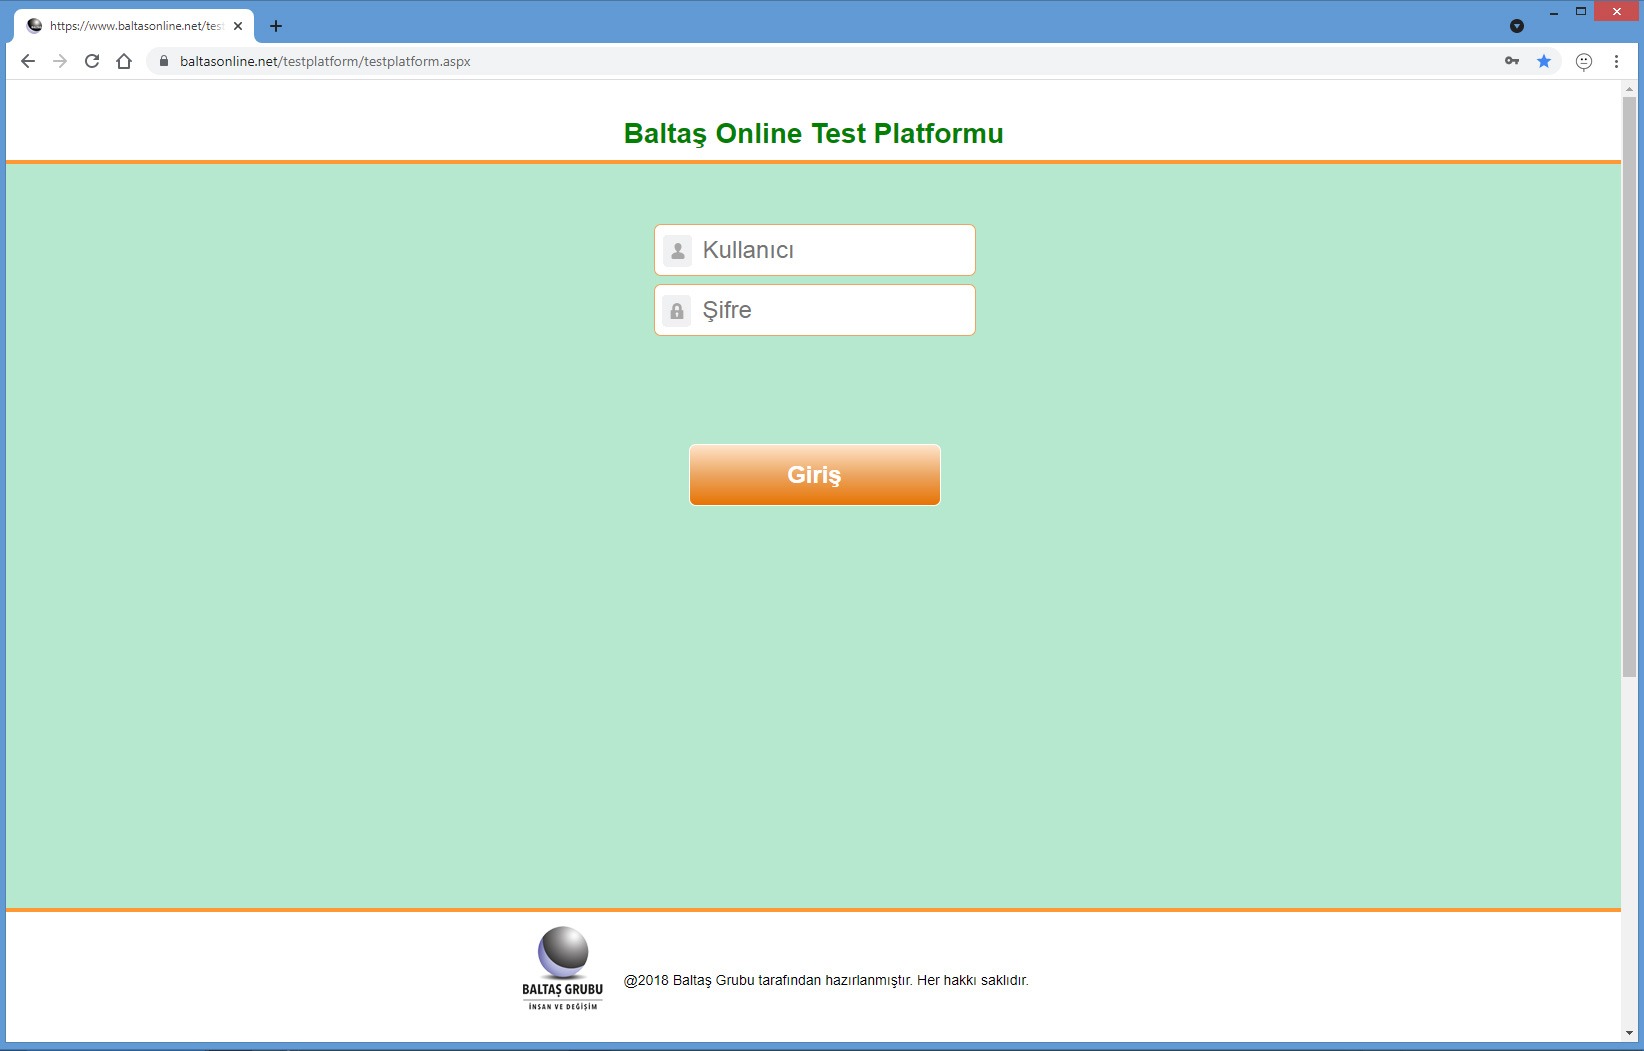Click the address bar URL

pos(325,61)
